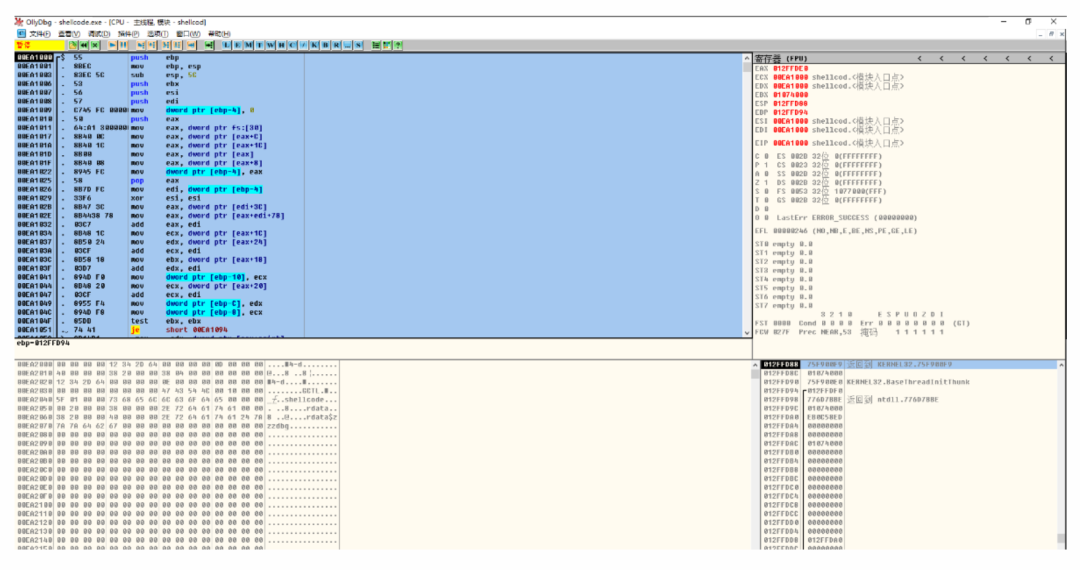
Task: Toggle the Z zero flag value
Action: coord(767,182)
